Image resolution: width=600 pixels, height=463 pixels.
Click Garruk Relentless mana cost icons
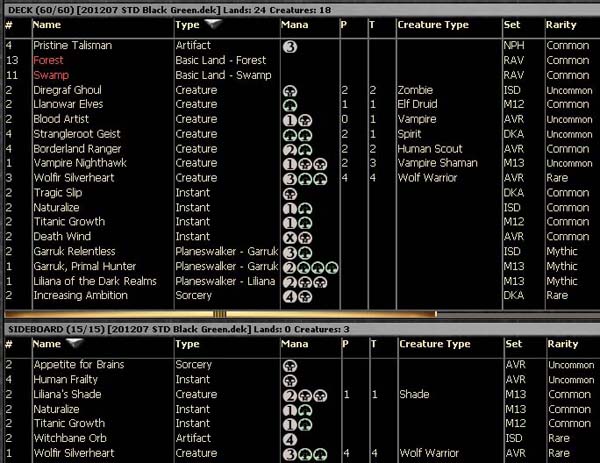[x=297, y=253]
